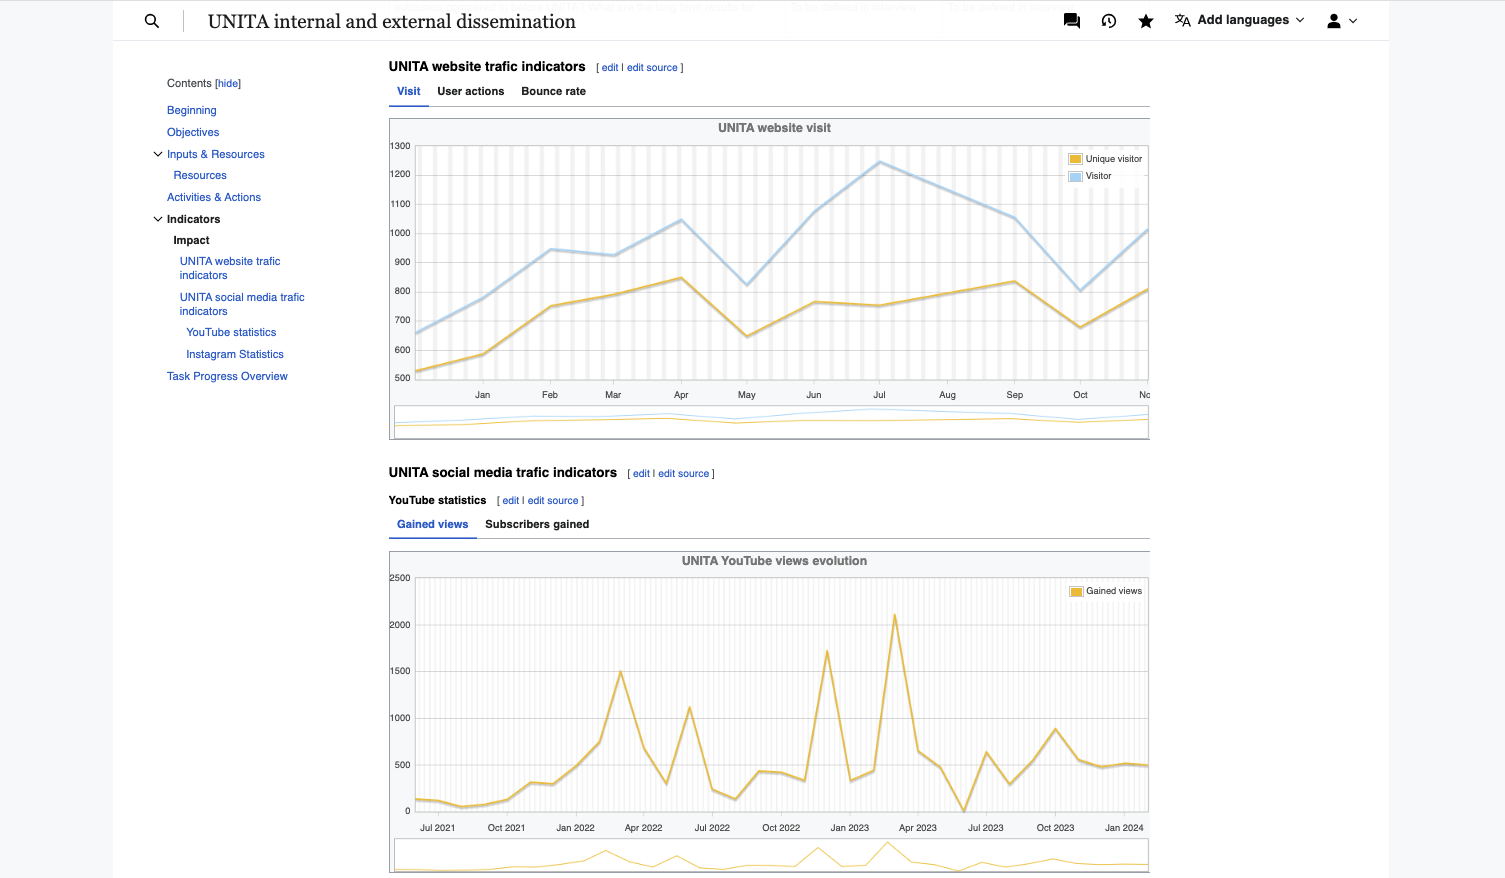Edit YouTube statistics section
This screenshot has width=1505, height=878.
511,501
